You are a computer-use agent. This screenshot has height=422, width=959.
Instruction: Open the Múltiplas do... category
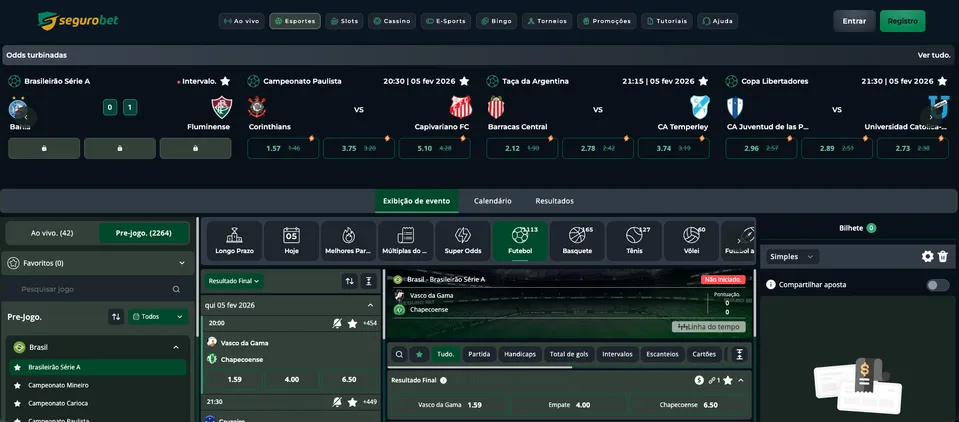[x=405, y=241]
